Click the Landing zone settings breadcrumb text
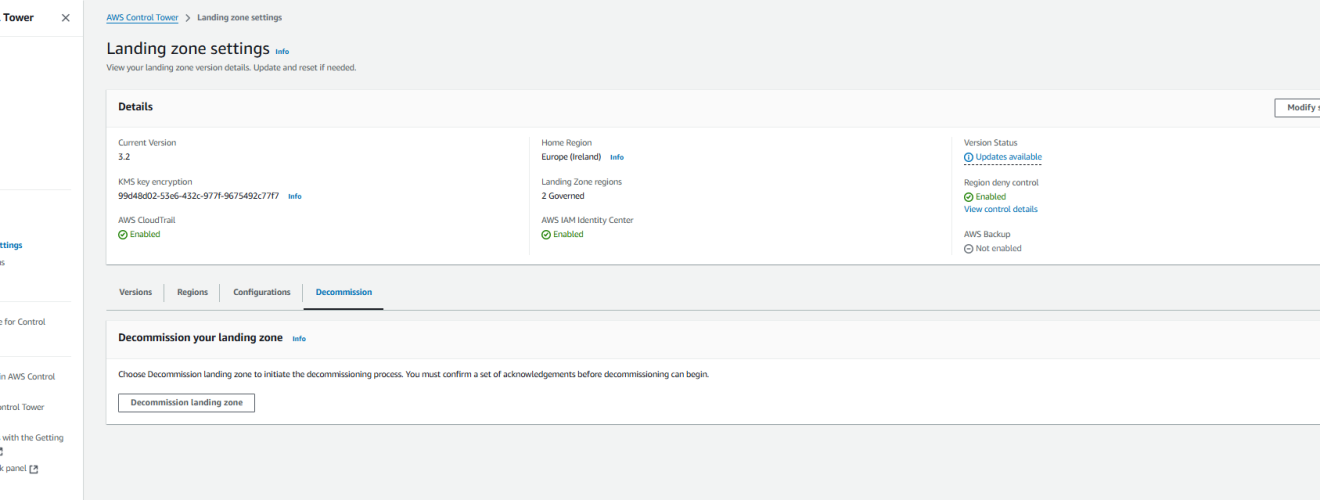1320x500 pixels. (239, 18)
